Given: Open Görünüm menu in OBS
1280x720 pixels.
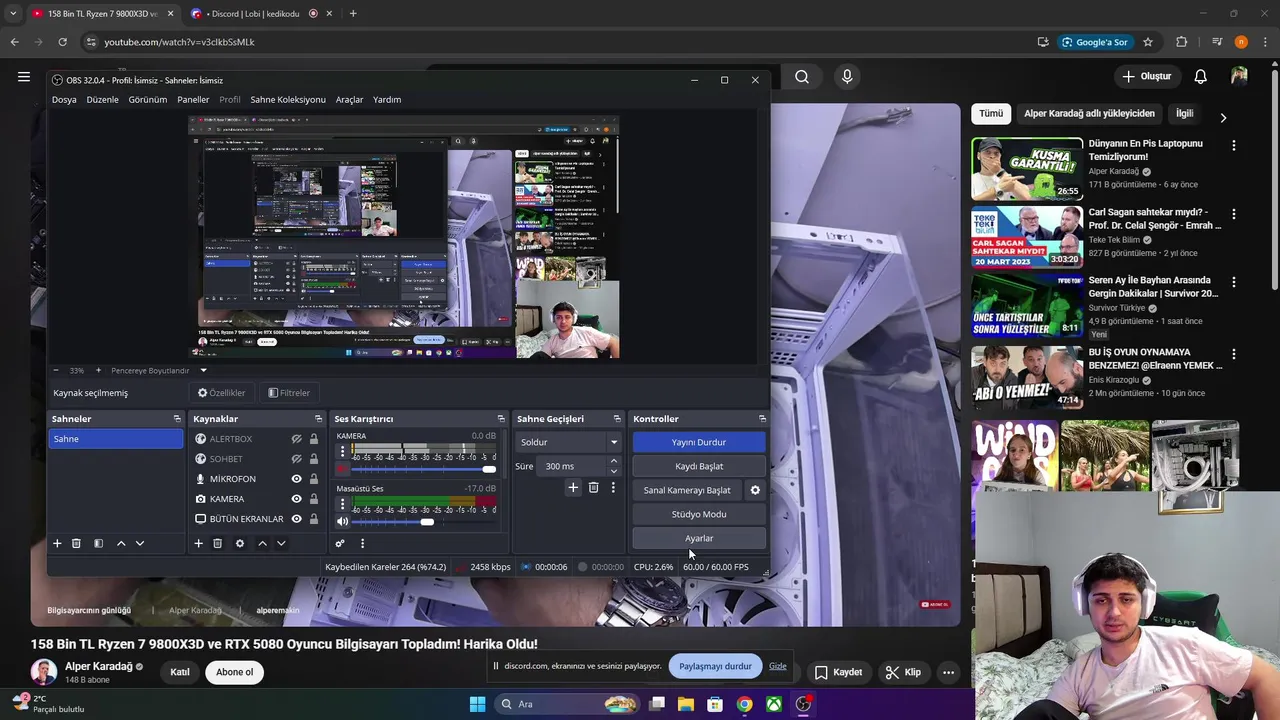Looking at the screenshot, I should coord(148,99).
